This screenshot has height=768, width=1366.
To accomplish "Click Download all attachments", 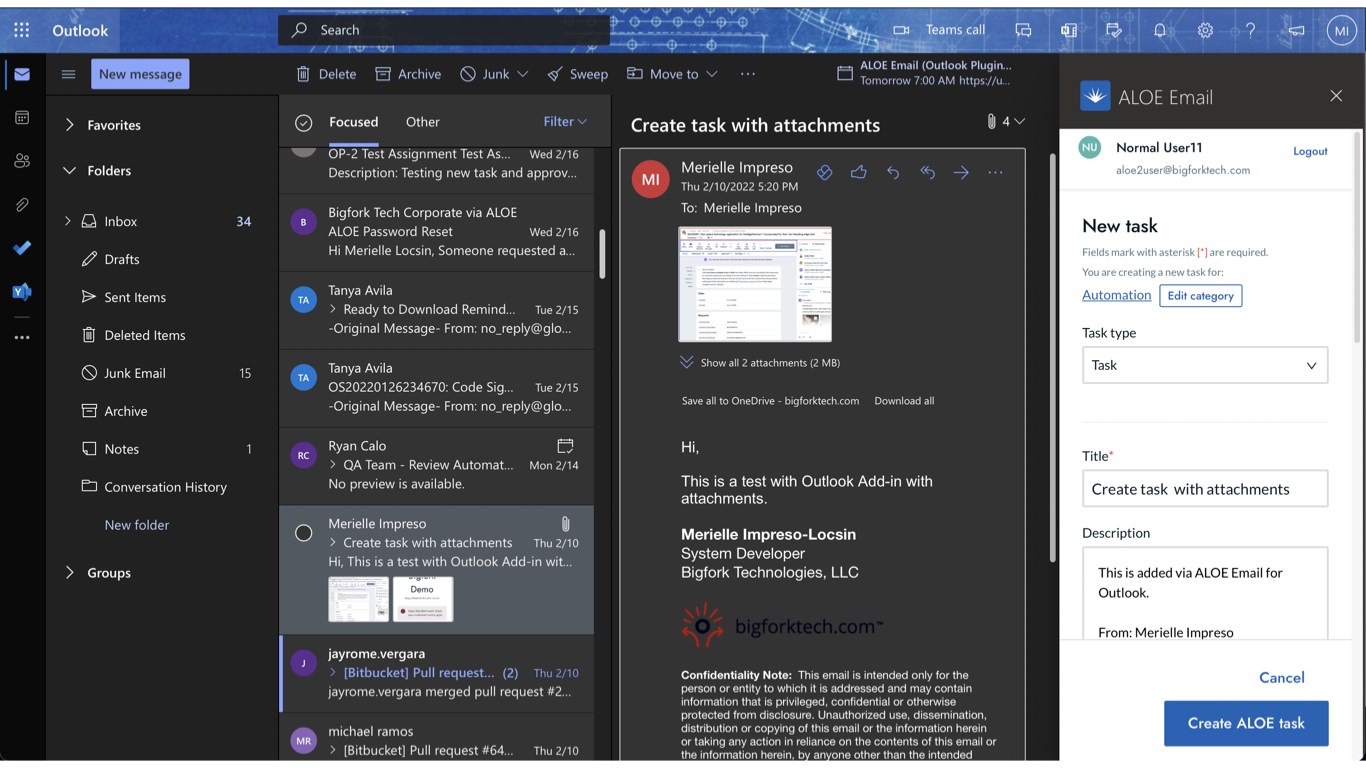I will [x=904, y=401].
